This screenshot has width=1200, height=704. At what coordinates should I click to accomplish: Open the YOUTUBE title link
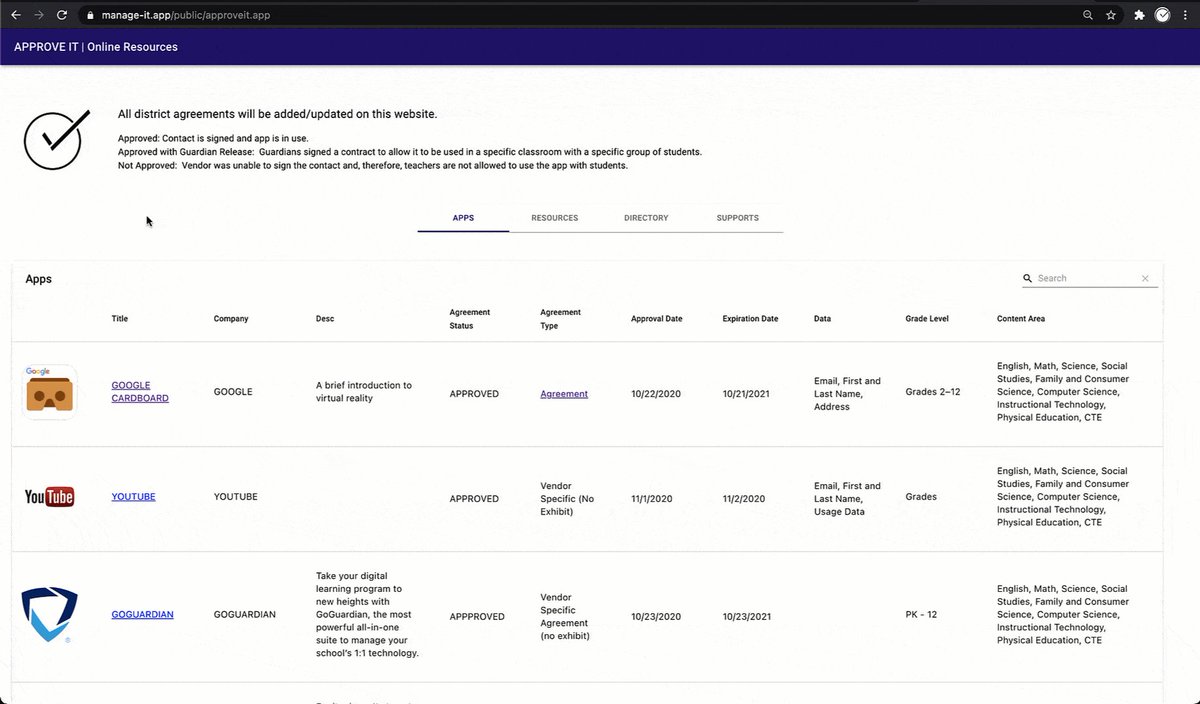133,497
